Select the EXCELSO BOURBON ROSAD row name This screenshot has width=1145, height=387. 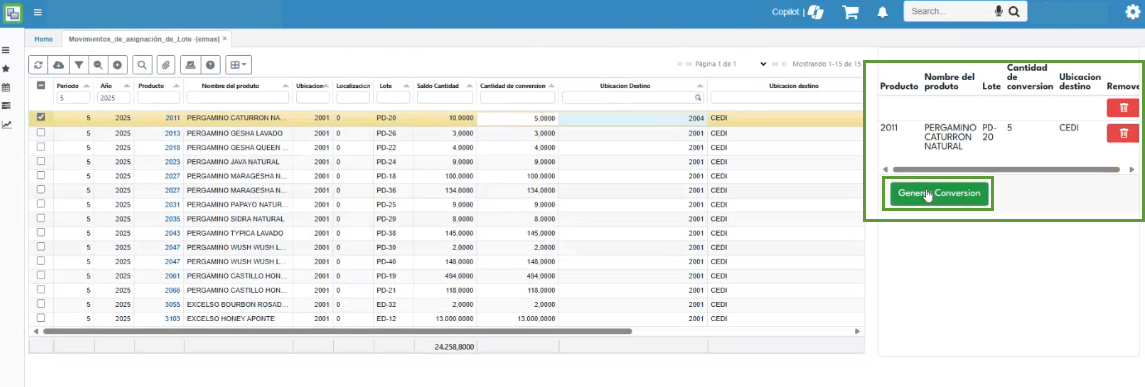tap(238, 304)
